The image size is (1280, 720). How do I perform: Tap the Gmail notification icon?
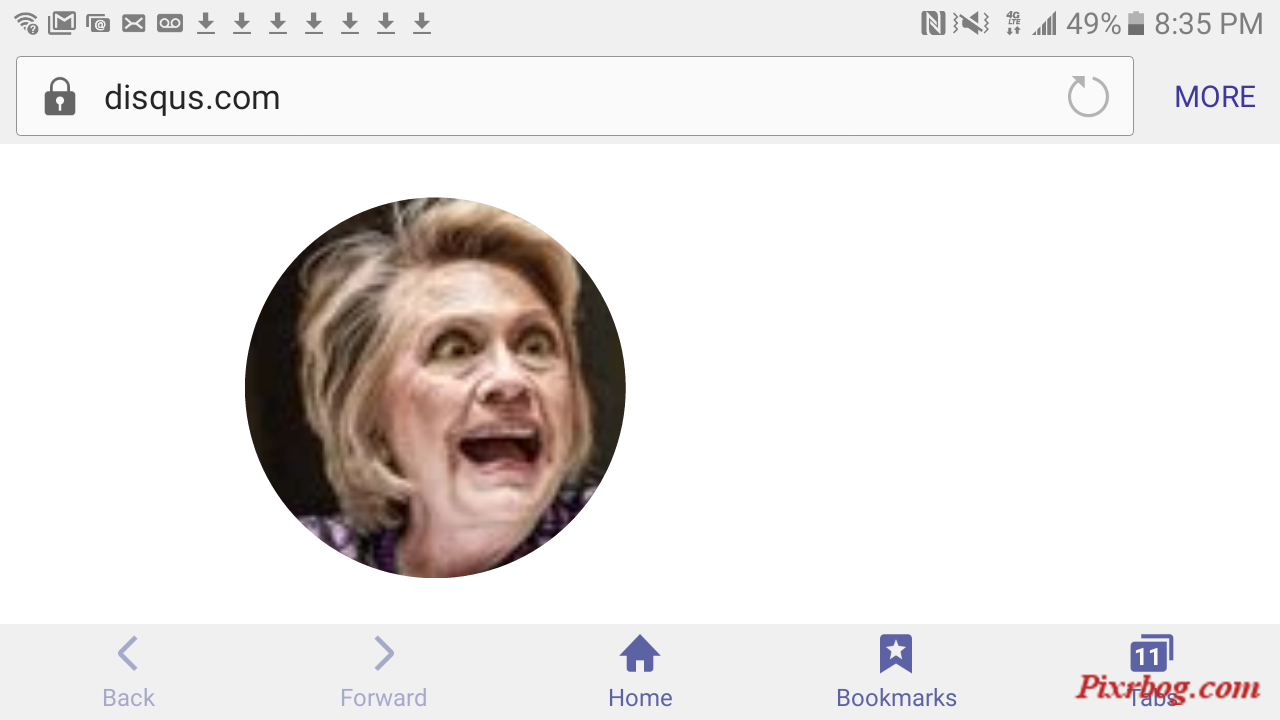[x=62, y=23]
